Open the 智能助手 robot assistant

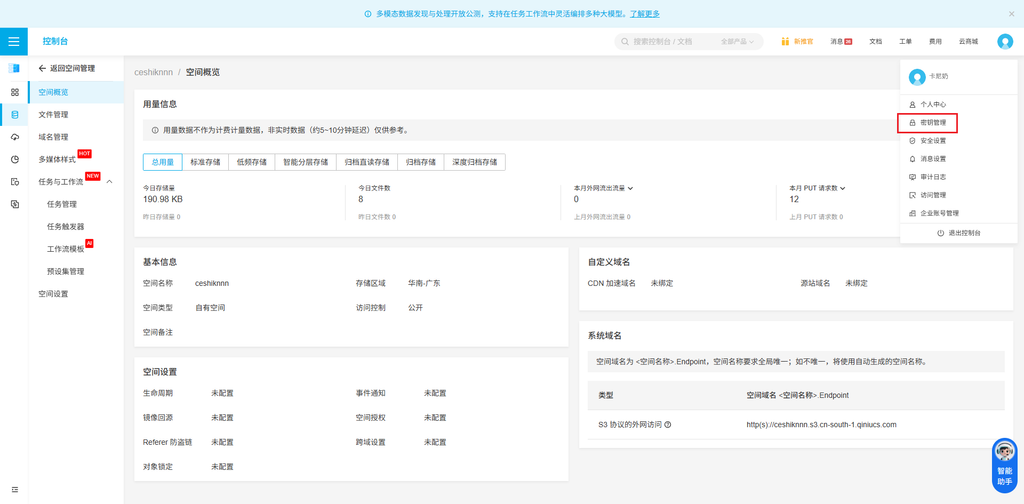pyautogui.click(x=1004, y=465)
